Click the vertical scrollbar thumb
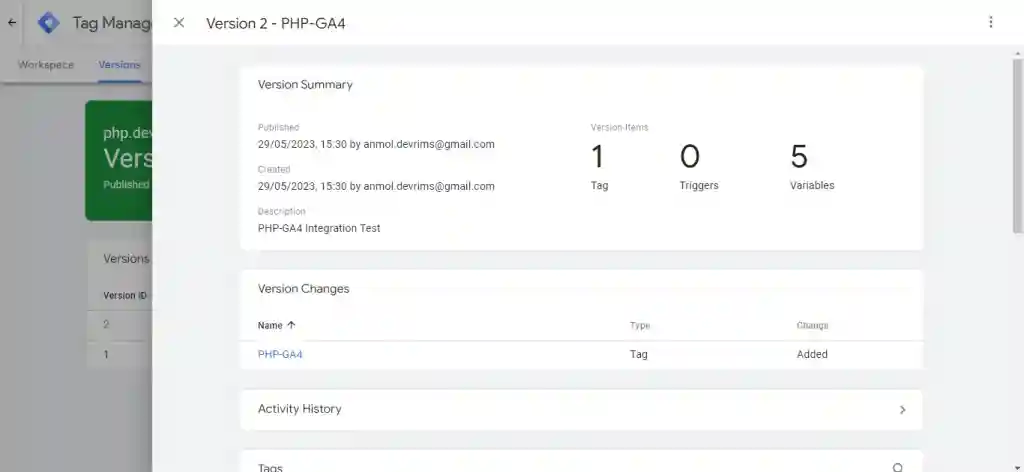 [1017, 145]
